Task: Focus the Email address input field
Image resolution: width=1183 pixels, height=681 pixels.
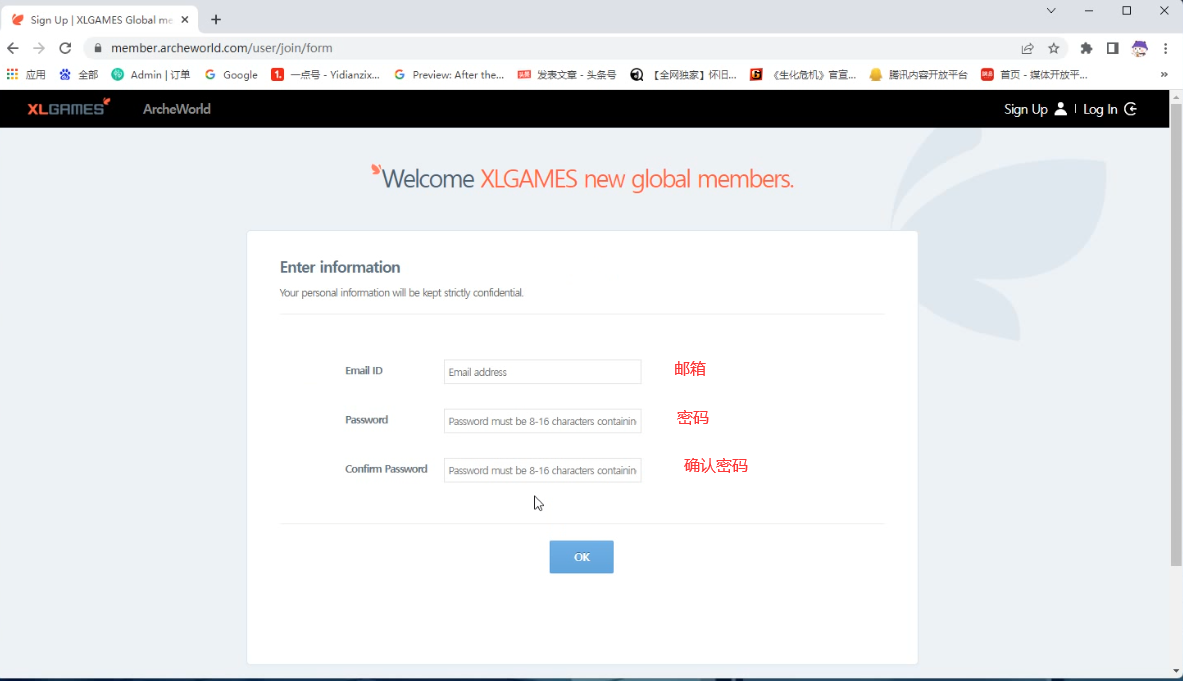Action: 542,372
